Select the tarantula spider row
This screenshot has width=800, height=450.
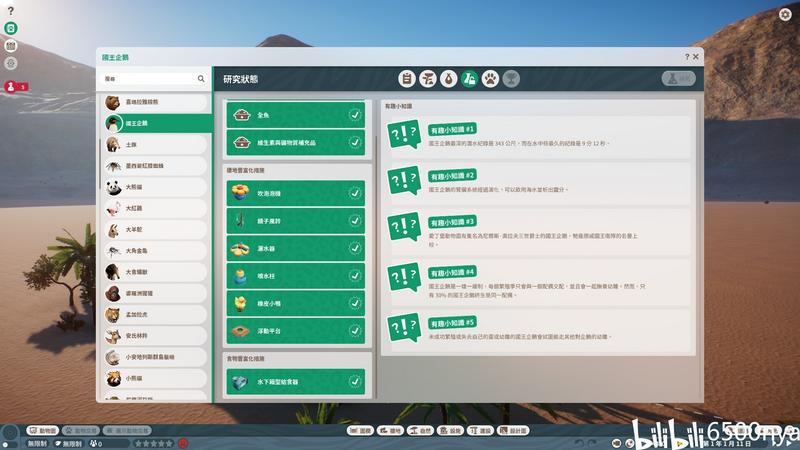[156, 166]
